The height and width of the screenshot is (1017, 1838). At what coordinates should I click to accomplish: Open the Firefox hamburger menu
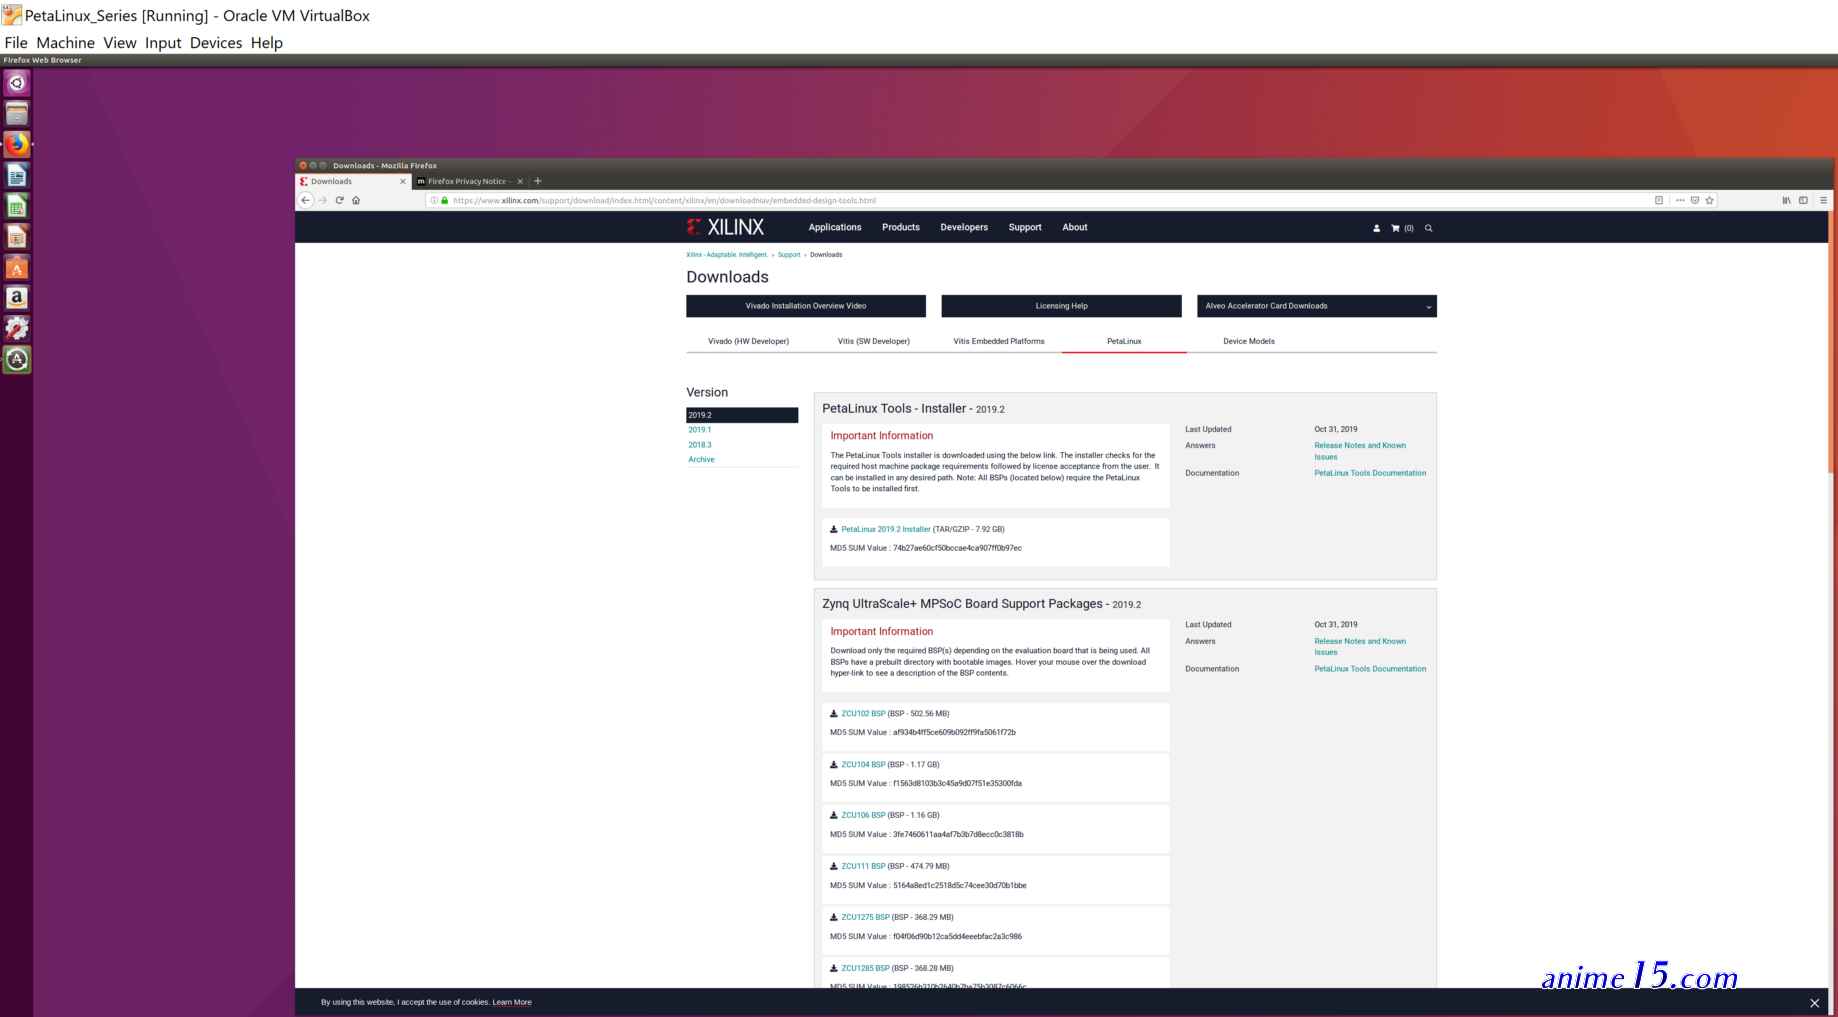click(x=1823, y=200)
